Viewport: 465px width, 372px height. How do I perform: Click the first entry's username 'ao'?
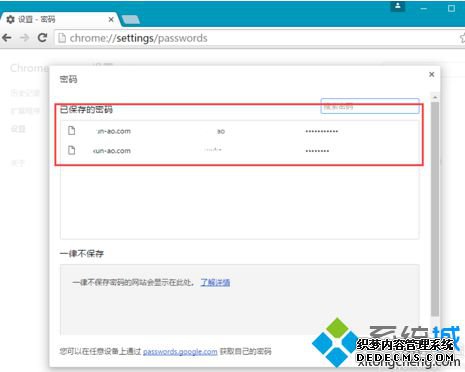point(221,131)
